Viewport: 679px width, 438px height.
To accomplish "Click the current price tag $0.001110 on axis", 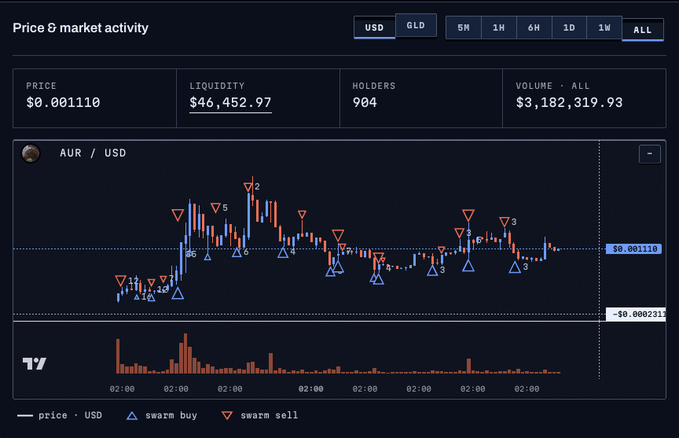I will point(634,249).
